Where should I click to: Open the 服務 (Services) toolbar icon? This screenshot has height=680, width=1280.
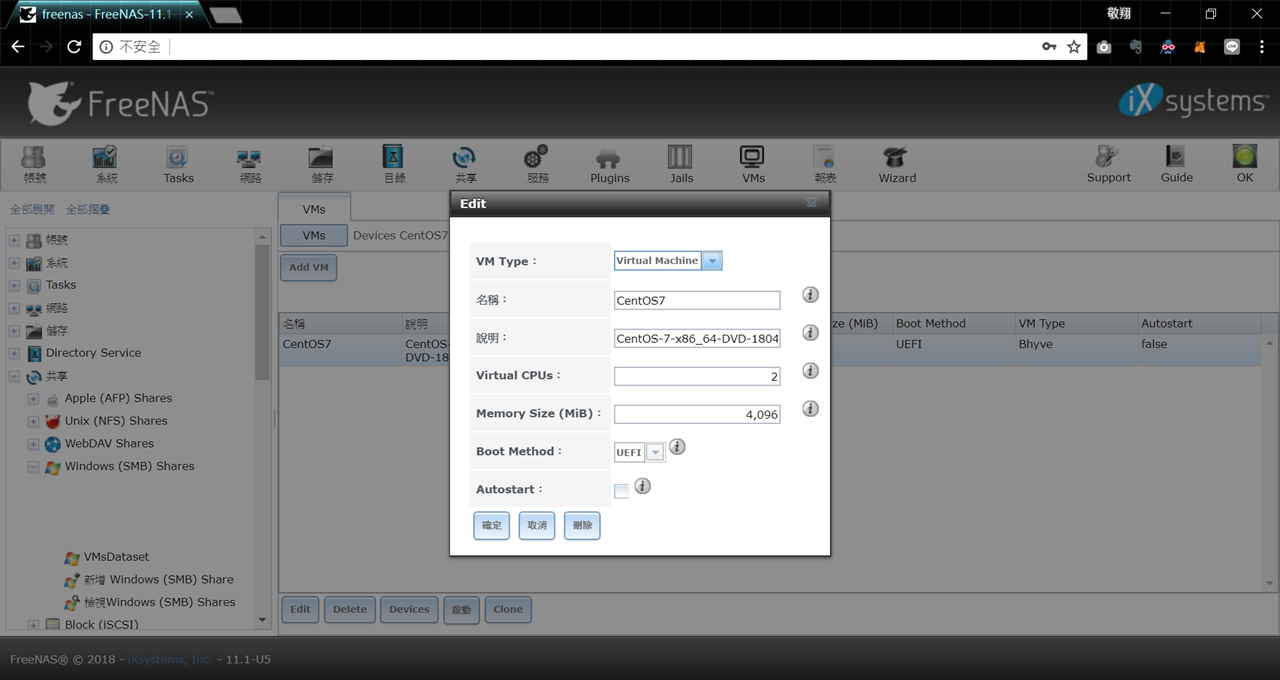pyautogui.click(x=537, y=164)
